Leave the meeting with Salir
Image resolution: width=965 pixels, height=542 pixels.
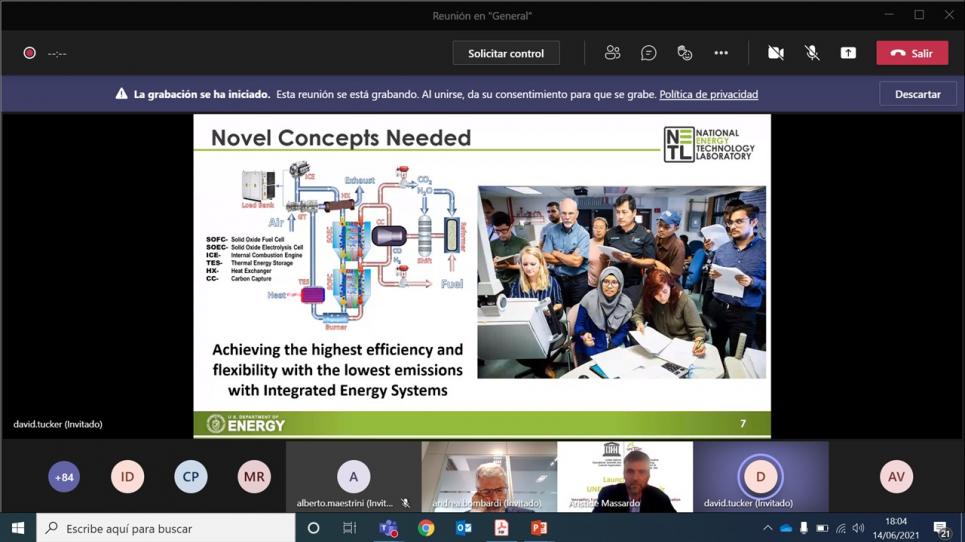[x=911, y=53]
